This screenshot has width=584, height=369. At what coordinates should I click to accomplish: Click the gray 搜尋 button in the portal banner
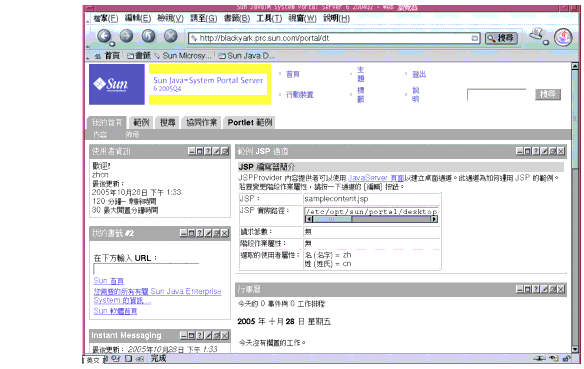coord(548,94)
